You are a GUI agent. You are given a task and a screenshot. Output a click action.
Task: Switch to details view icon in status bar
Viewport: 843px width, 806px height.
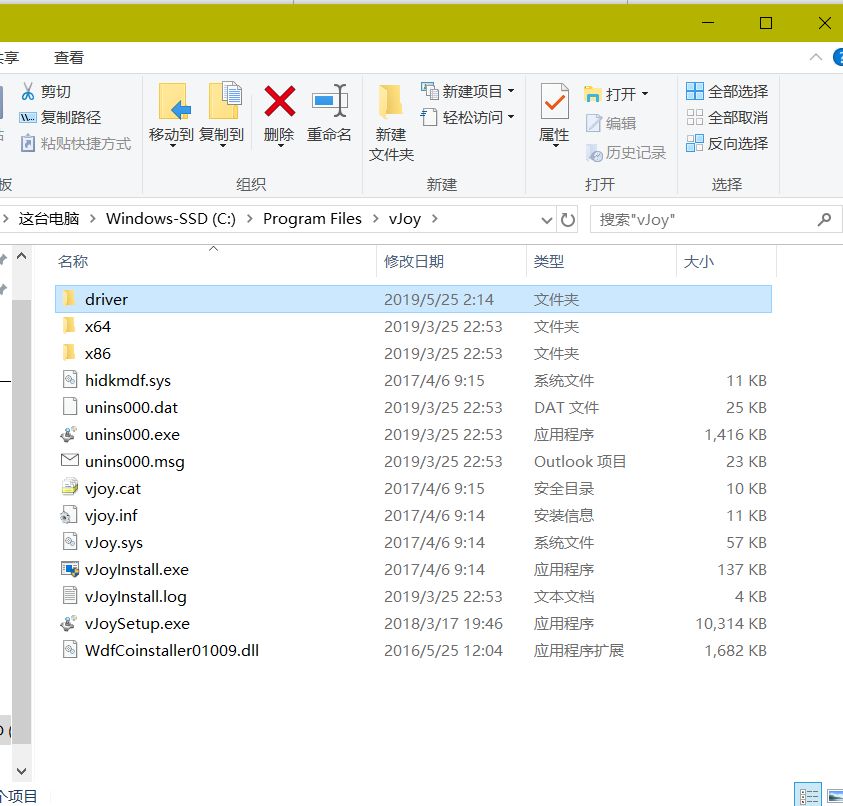pyautogui.click(x=809, y=795)
